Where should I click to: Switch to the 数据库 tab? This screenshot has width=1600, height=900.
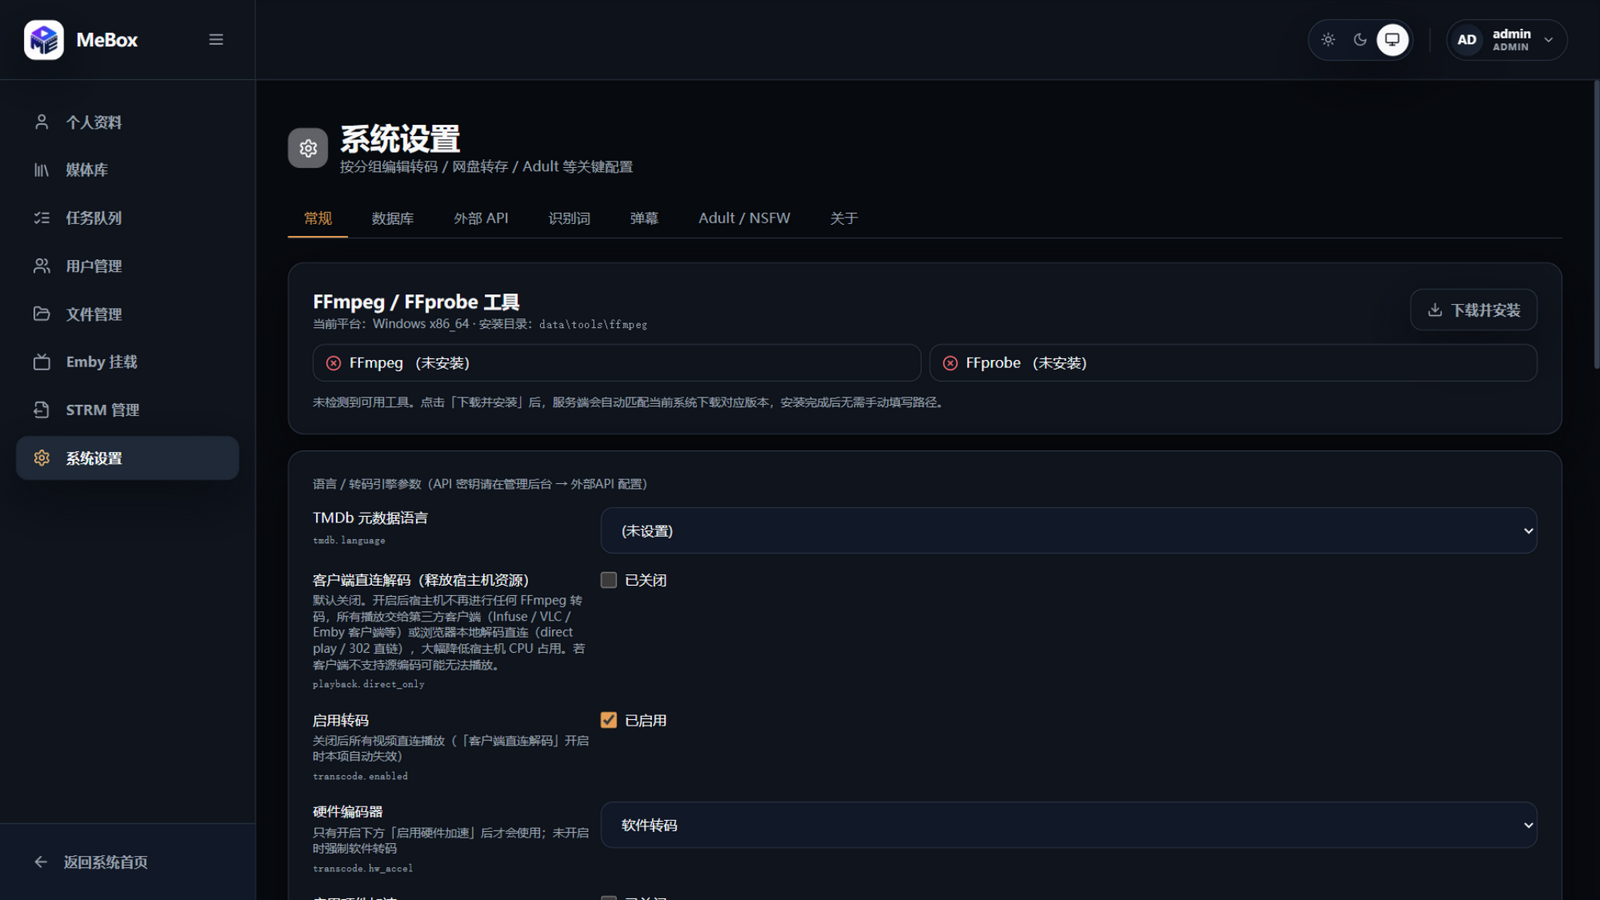click(392, 218)
